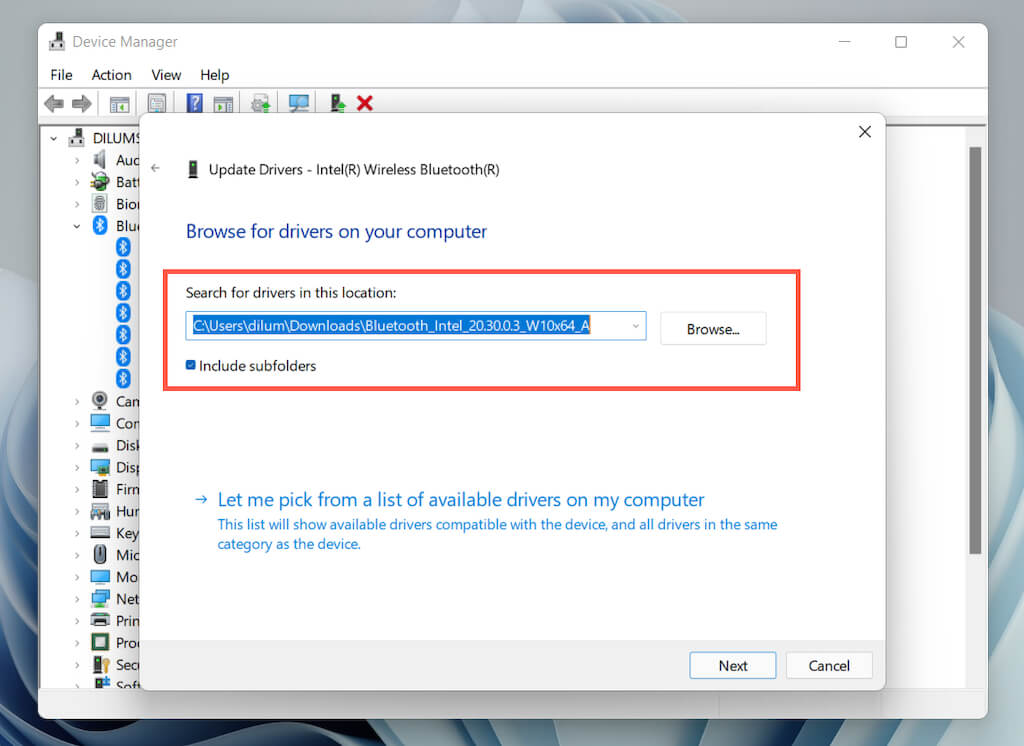Image resolution: width=1024 pixels, height=746 pixels.
Task: Click the Cancel button
Action: pyautogui.click(x=829, y=665)
